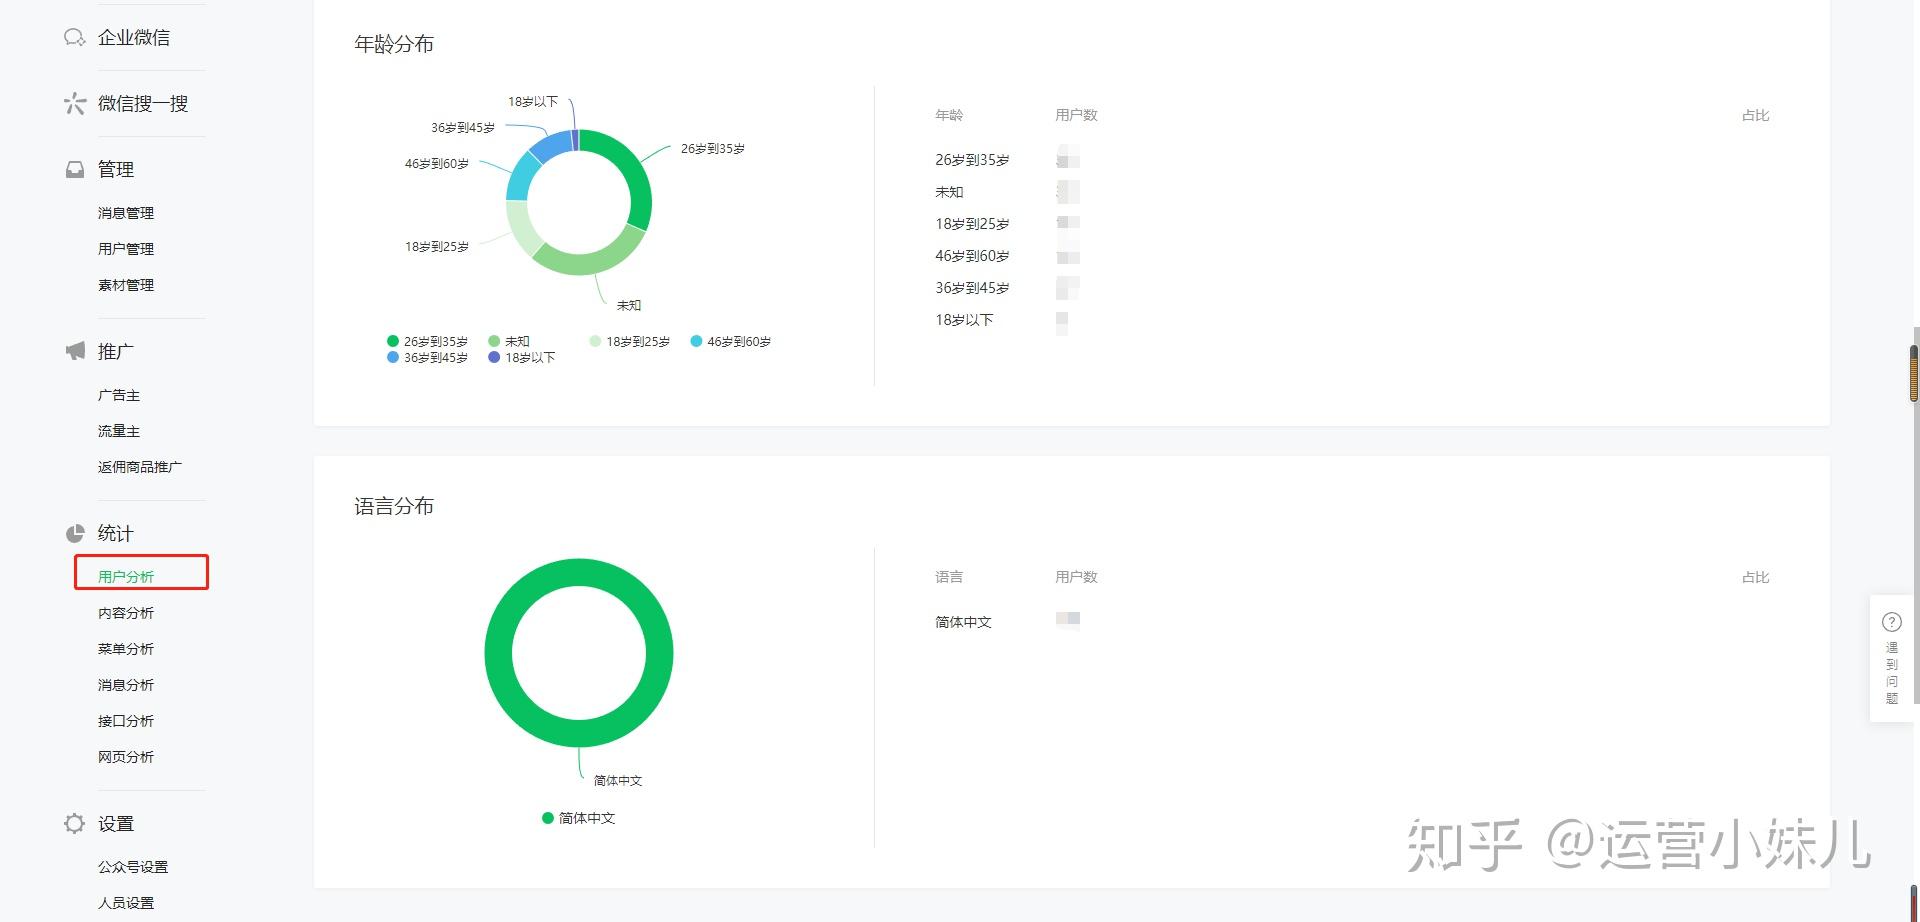Go to 内容分析 page
The width and height of the screenshot is (1920, 922).
click(126, 613)
